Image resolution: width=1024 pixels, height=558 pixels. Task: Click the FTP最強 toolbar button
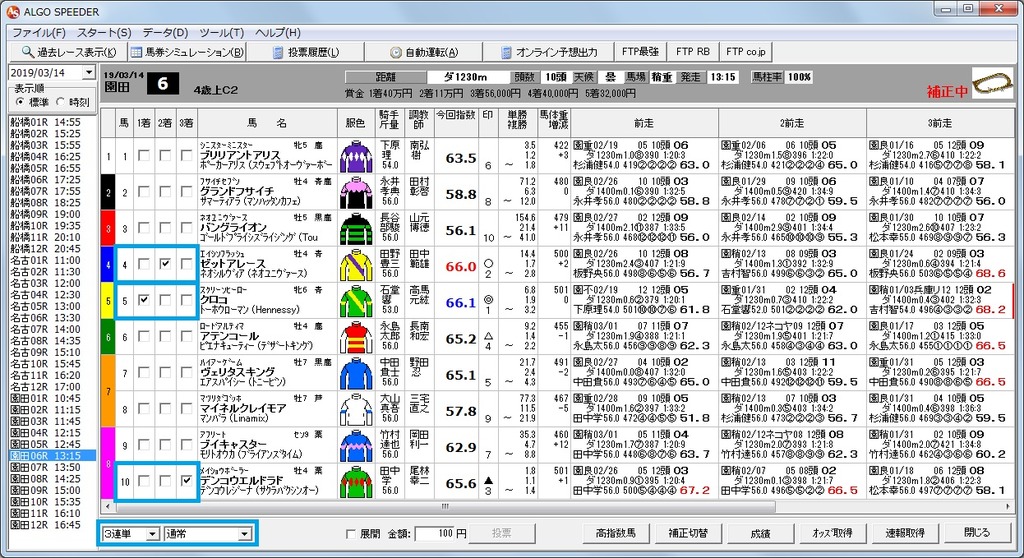[x=640, y=51]
